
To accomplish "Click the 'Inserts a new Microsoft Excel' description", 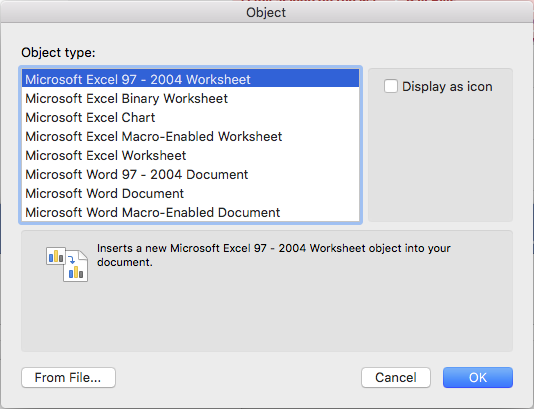I will pyautogui.click(x=273, y=255).
